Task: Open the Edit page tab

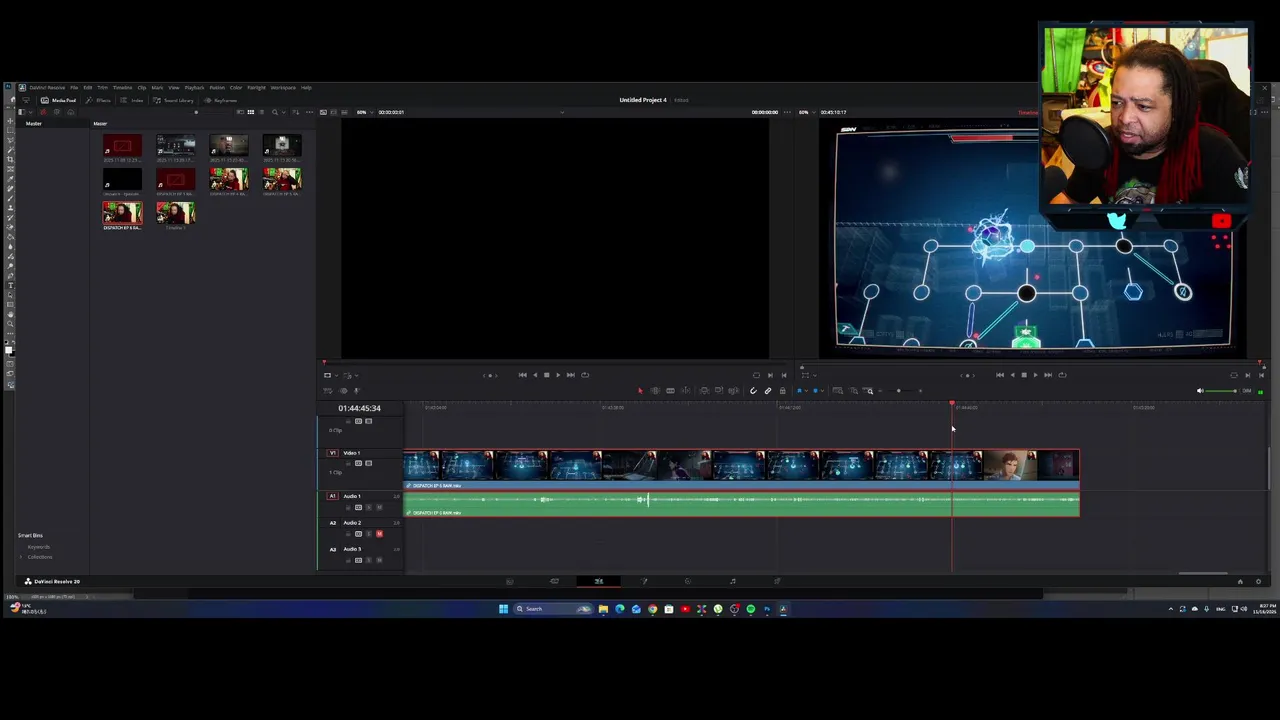Action: (599, 581)
